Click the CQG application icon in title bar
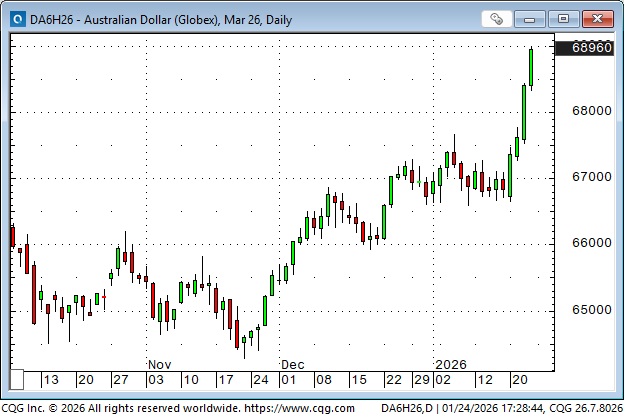The height and width of the screenshot is (418, 634). [16, 19]
